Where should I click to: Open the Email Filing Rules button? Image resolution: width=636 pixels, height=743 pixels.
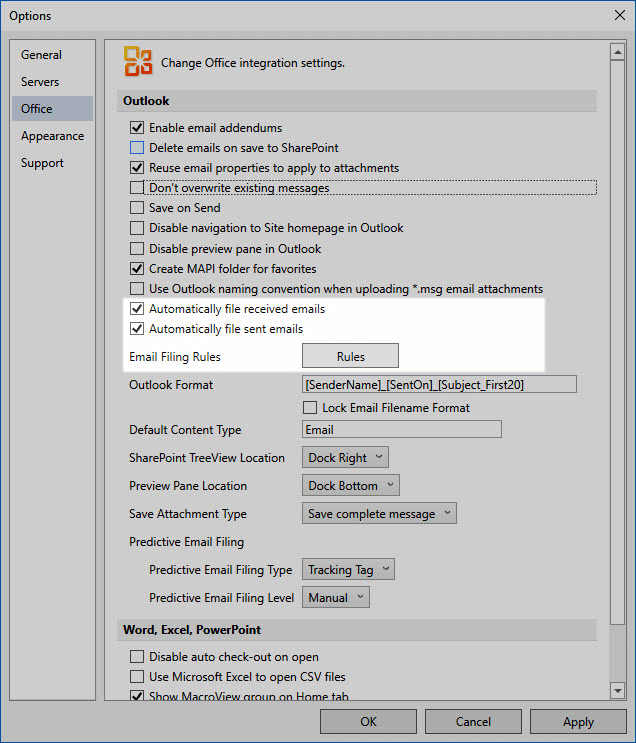pyautogui.click(x=350, y=356)
